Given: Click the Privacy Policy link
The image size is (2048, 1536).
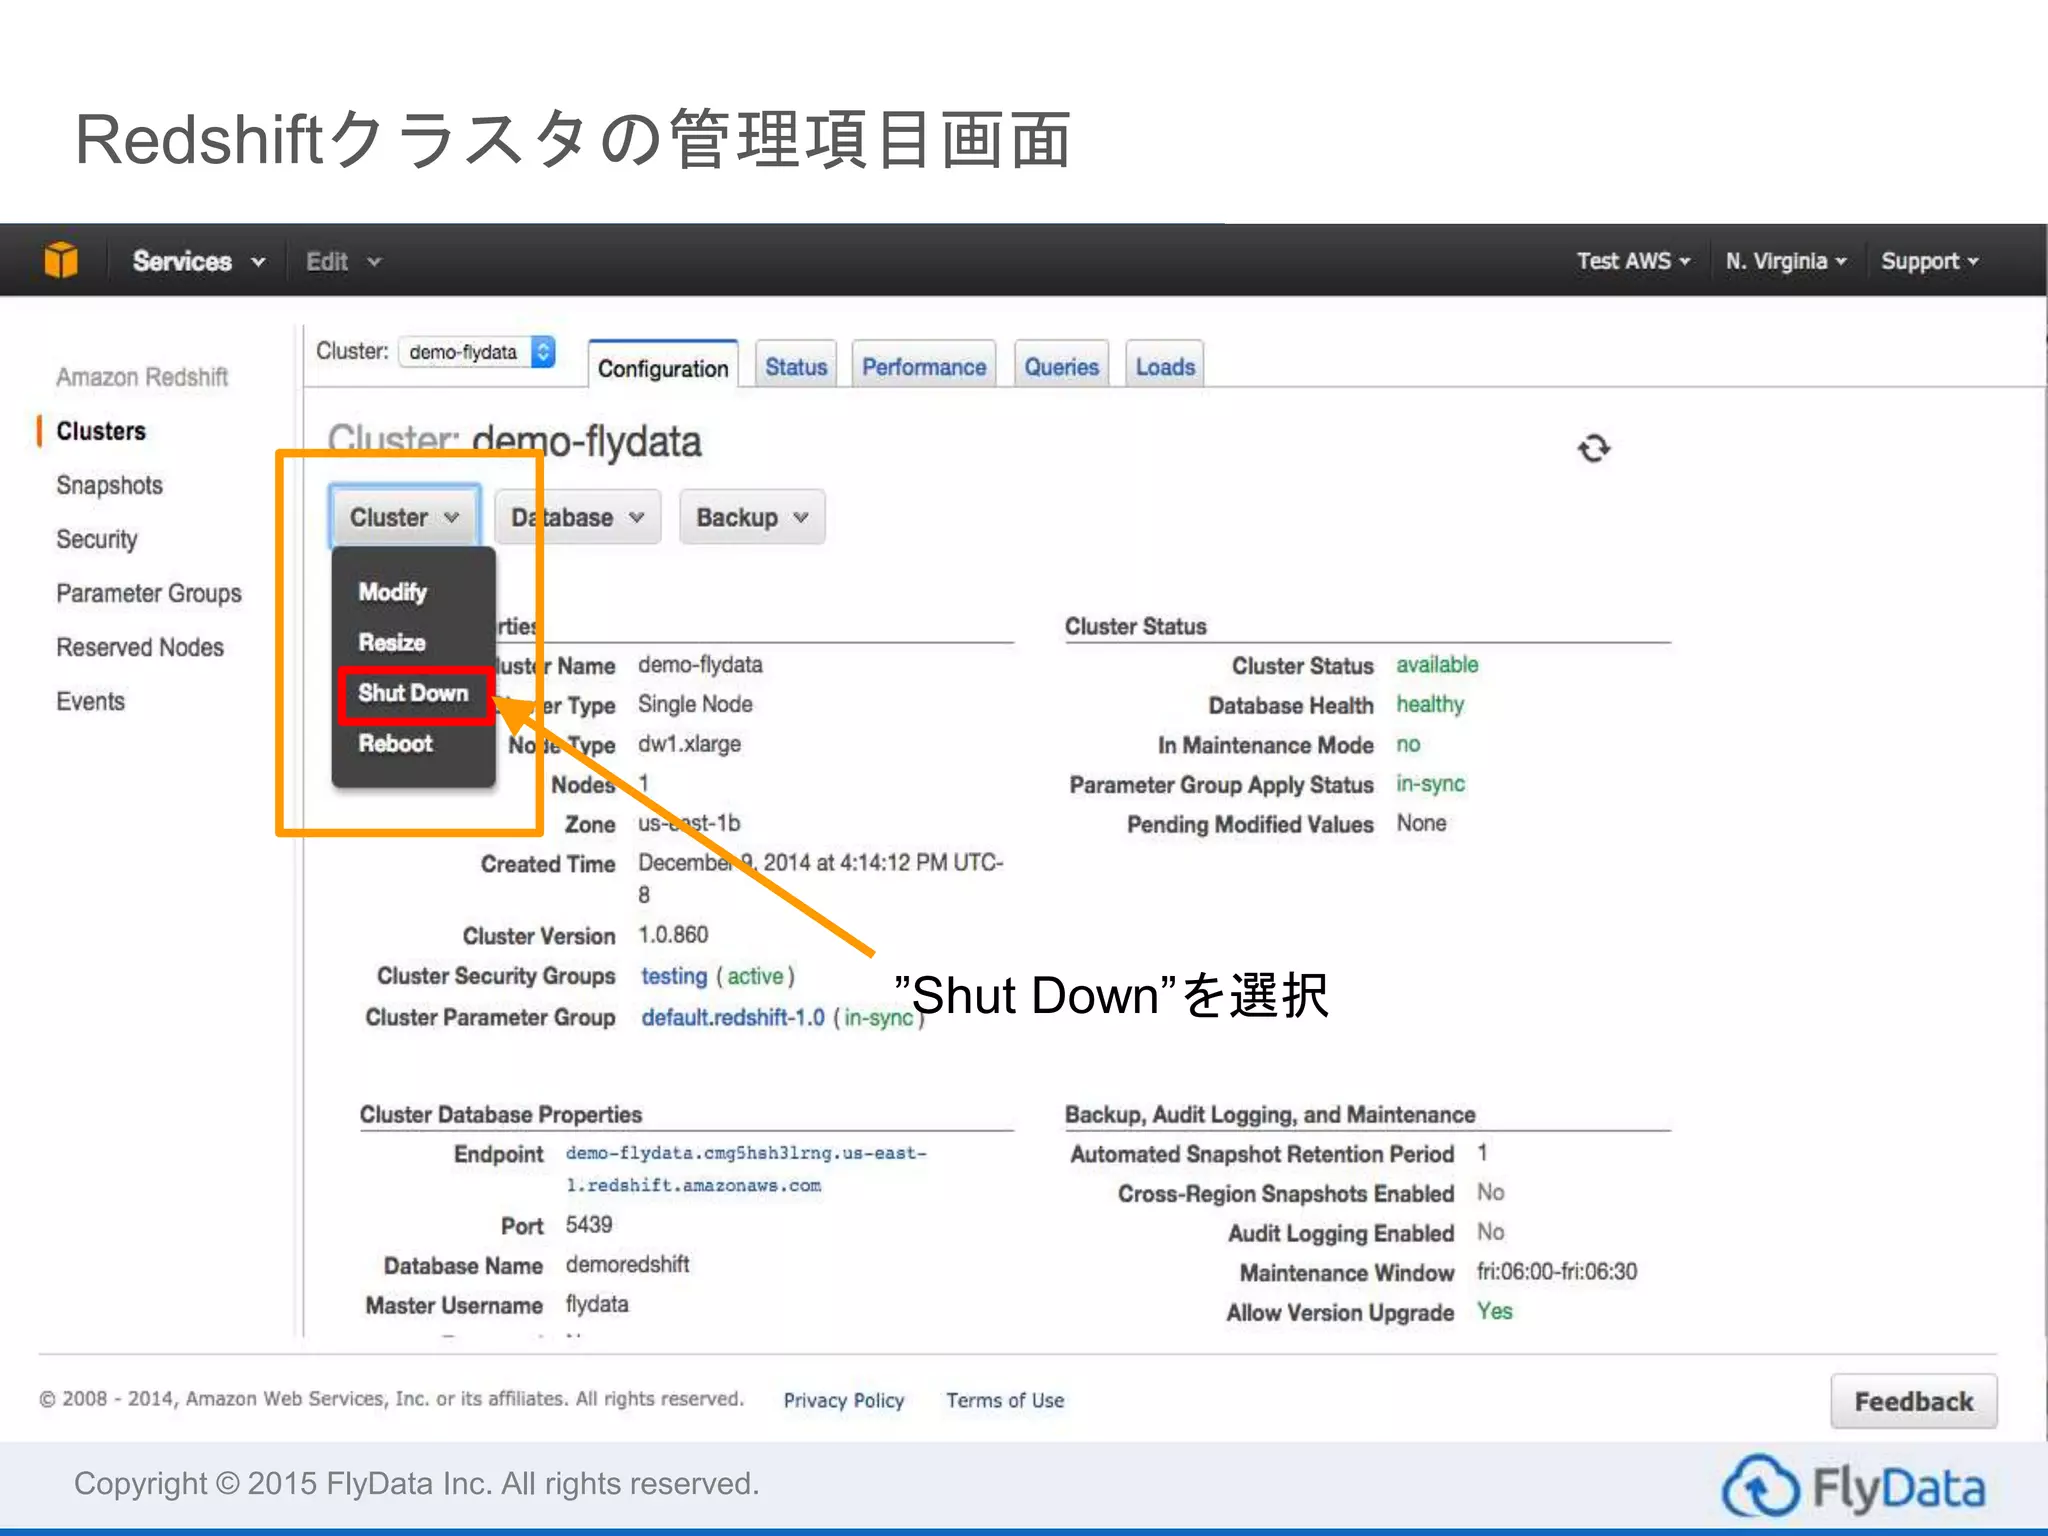Looking at the screenshot, I should pos(844,1400).
